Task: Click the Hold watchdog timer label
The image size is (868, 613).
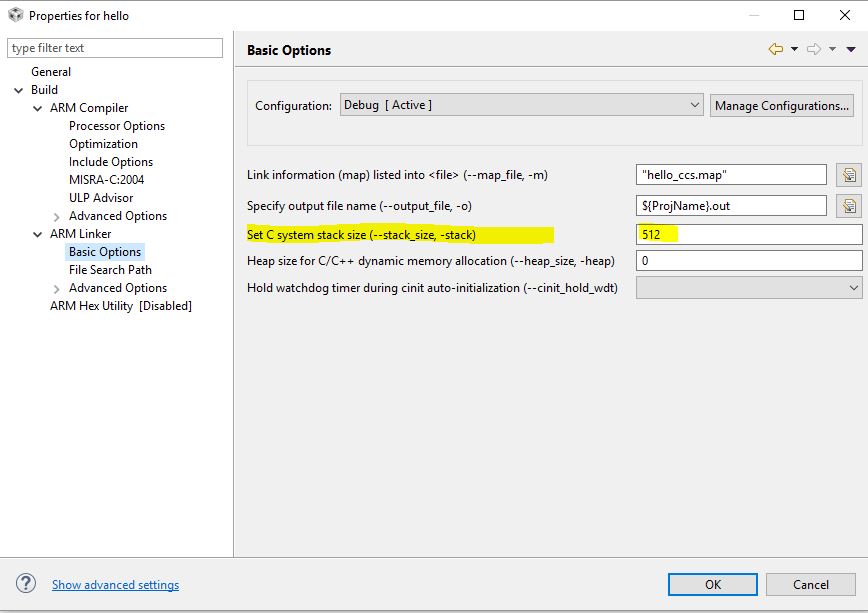Action: coord(432,288)
